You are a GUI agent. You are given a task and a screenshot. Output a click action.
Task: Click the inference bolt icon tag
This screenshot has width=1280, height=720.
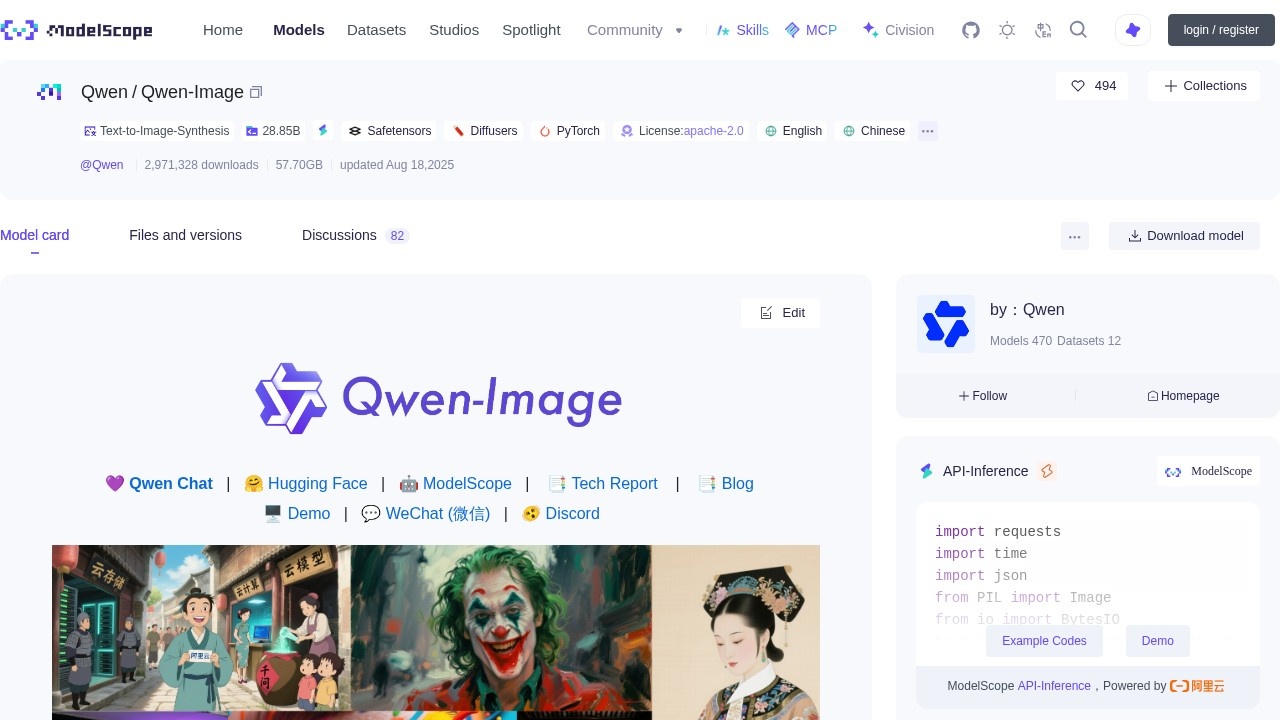point(322,131)
